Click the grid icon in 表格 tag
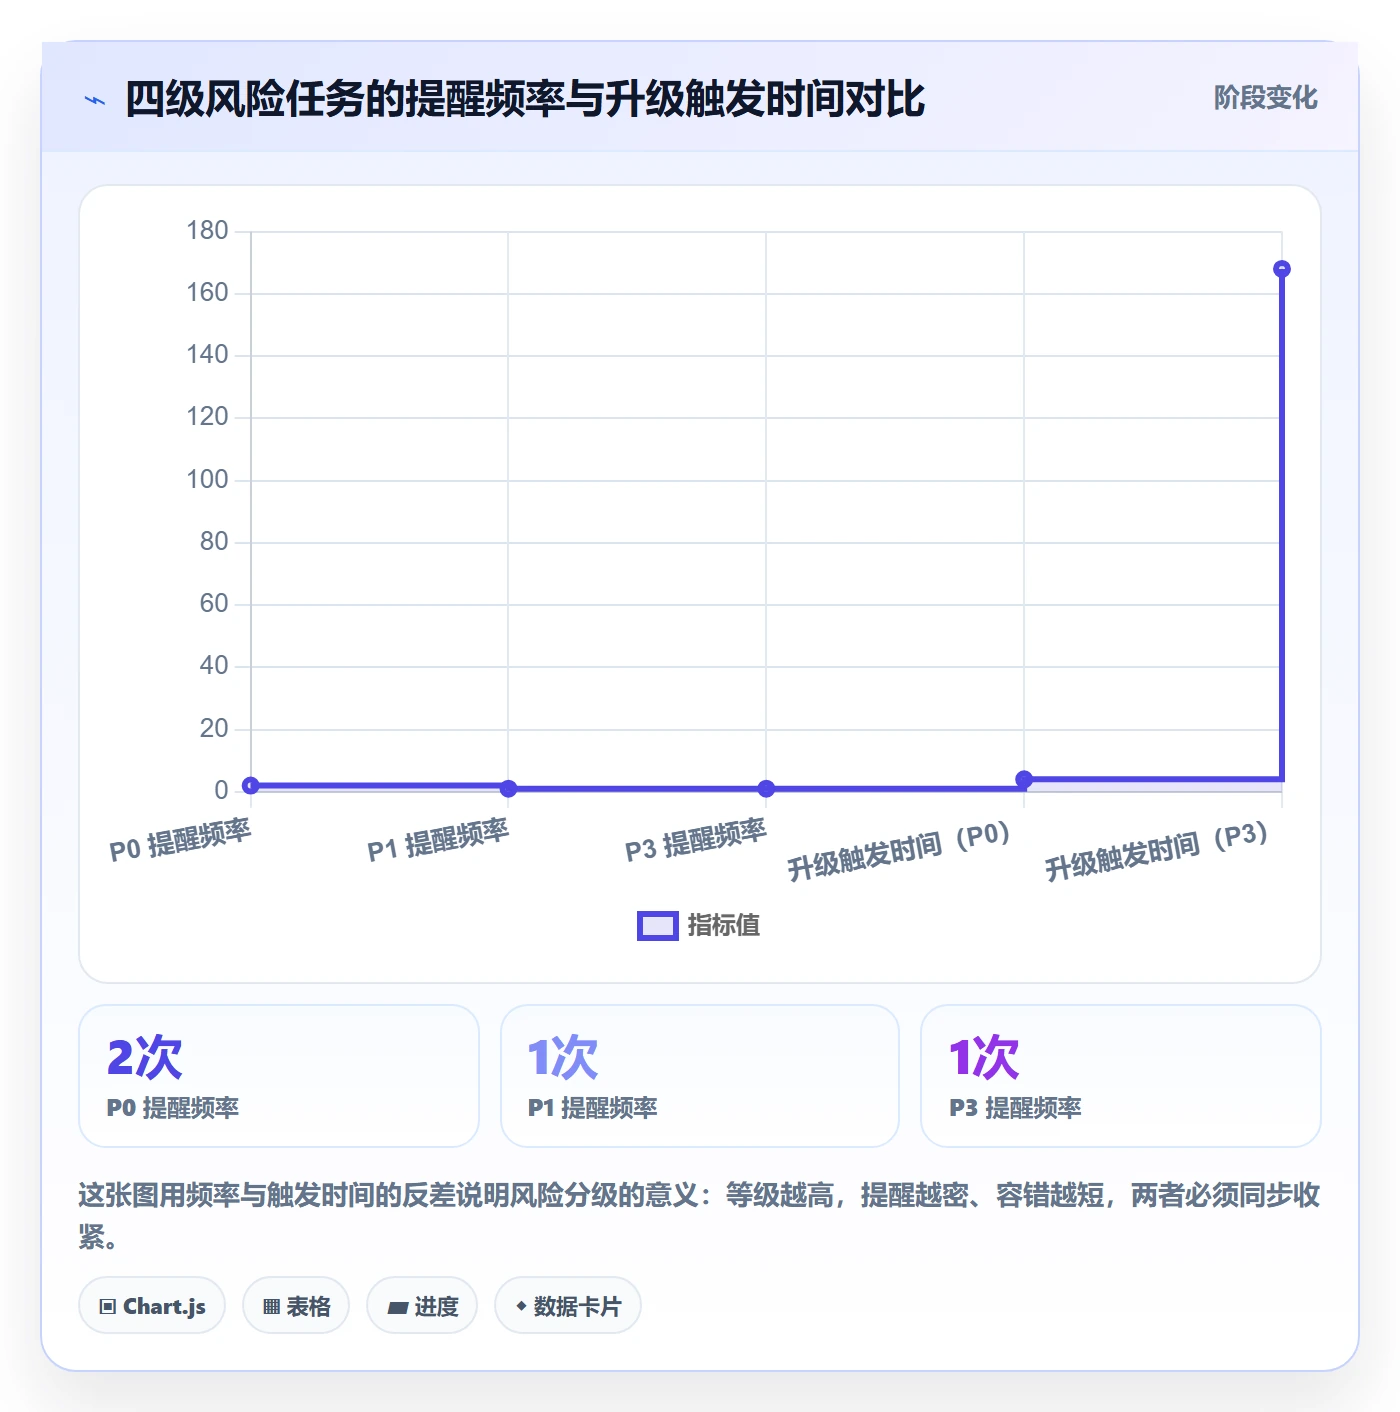The image size is (1400, 1412). coord(271,1307)
